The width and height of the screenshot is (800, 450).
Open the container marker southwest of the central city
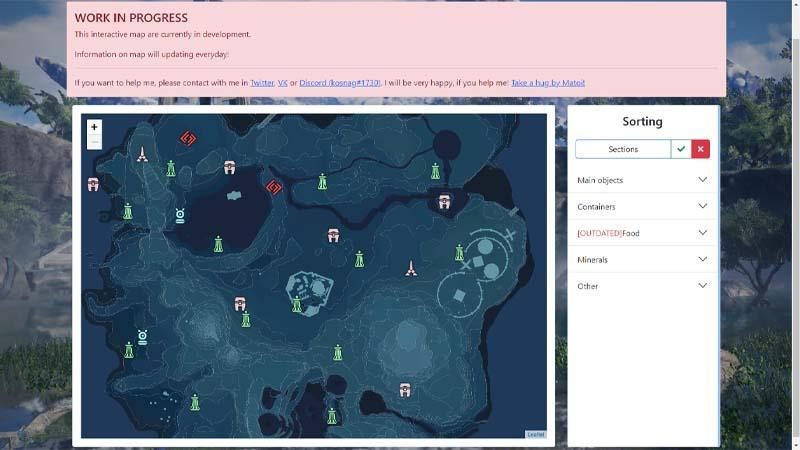pos(240,304)
